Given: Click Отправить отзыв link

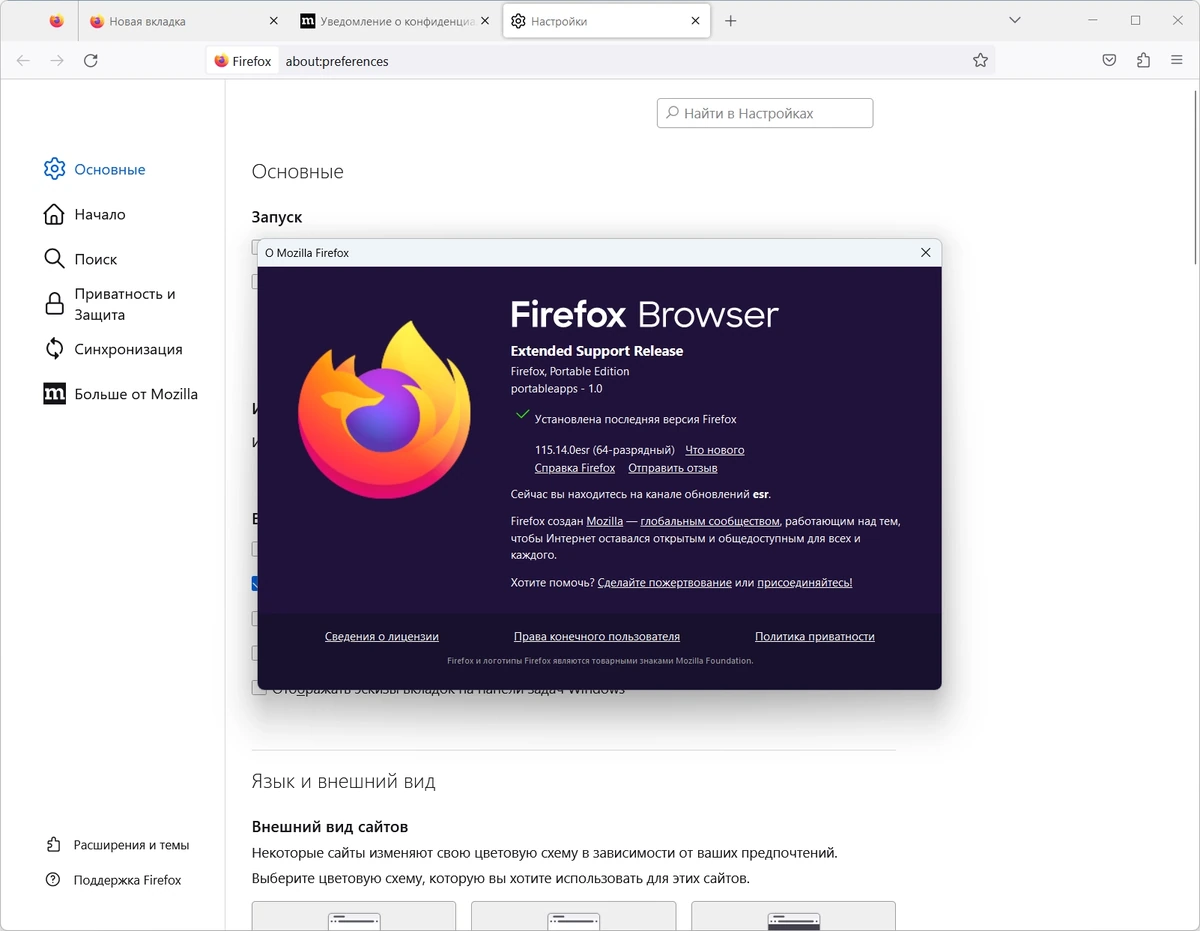Looking at the screenshot, I should click(x=672, y=468).
